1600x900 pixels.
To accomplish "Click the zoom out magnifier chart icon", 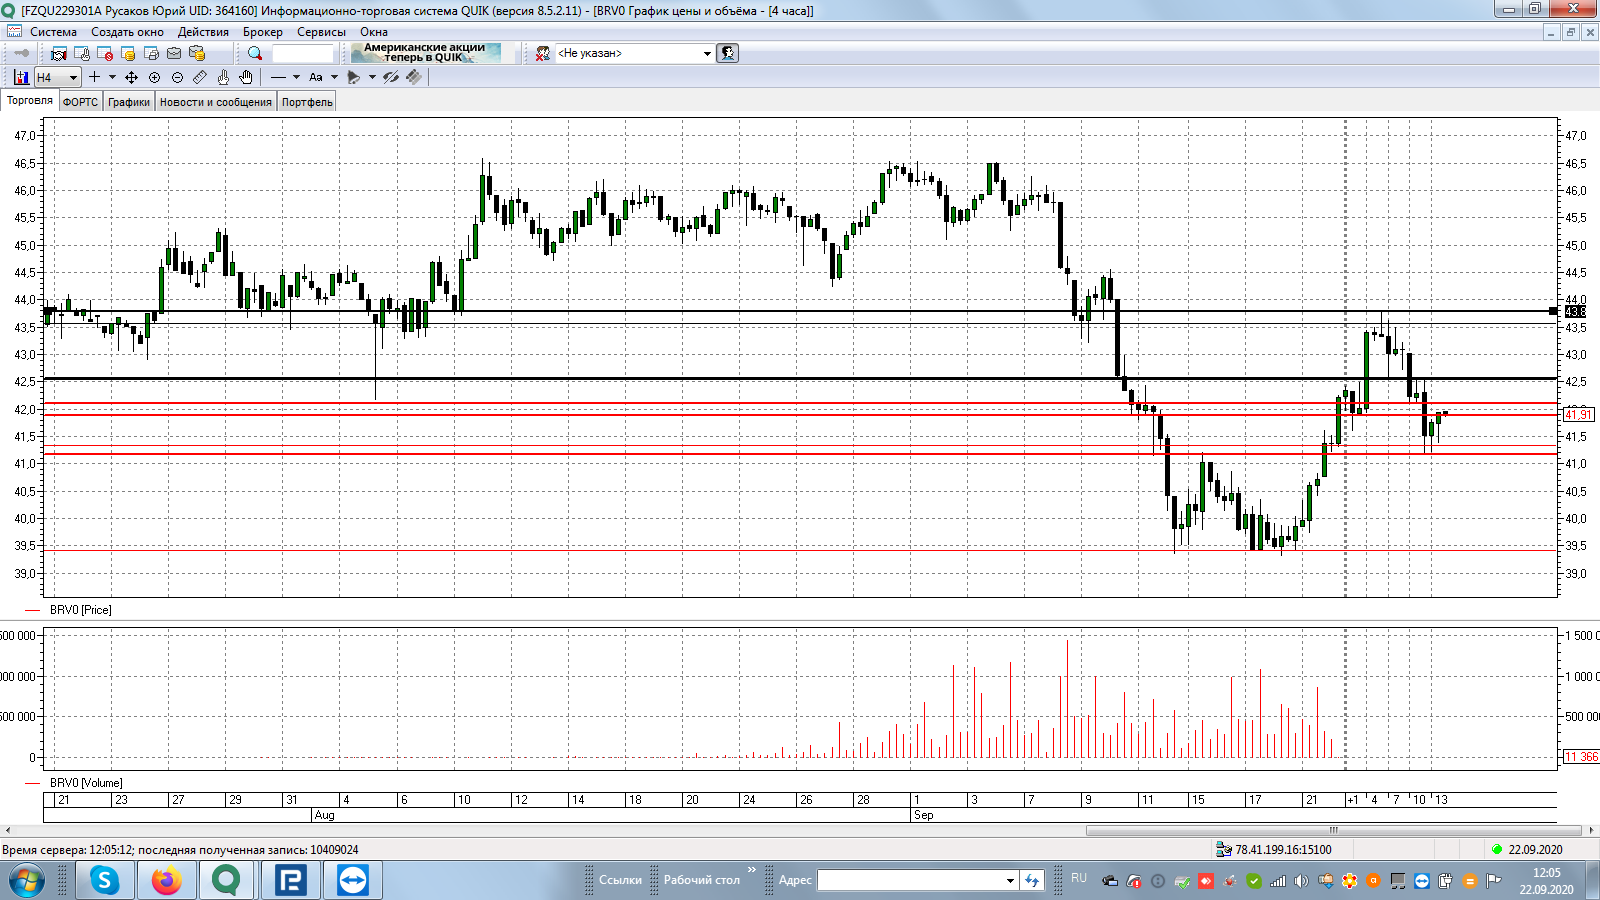I will click(x=177, y=77).
